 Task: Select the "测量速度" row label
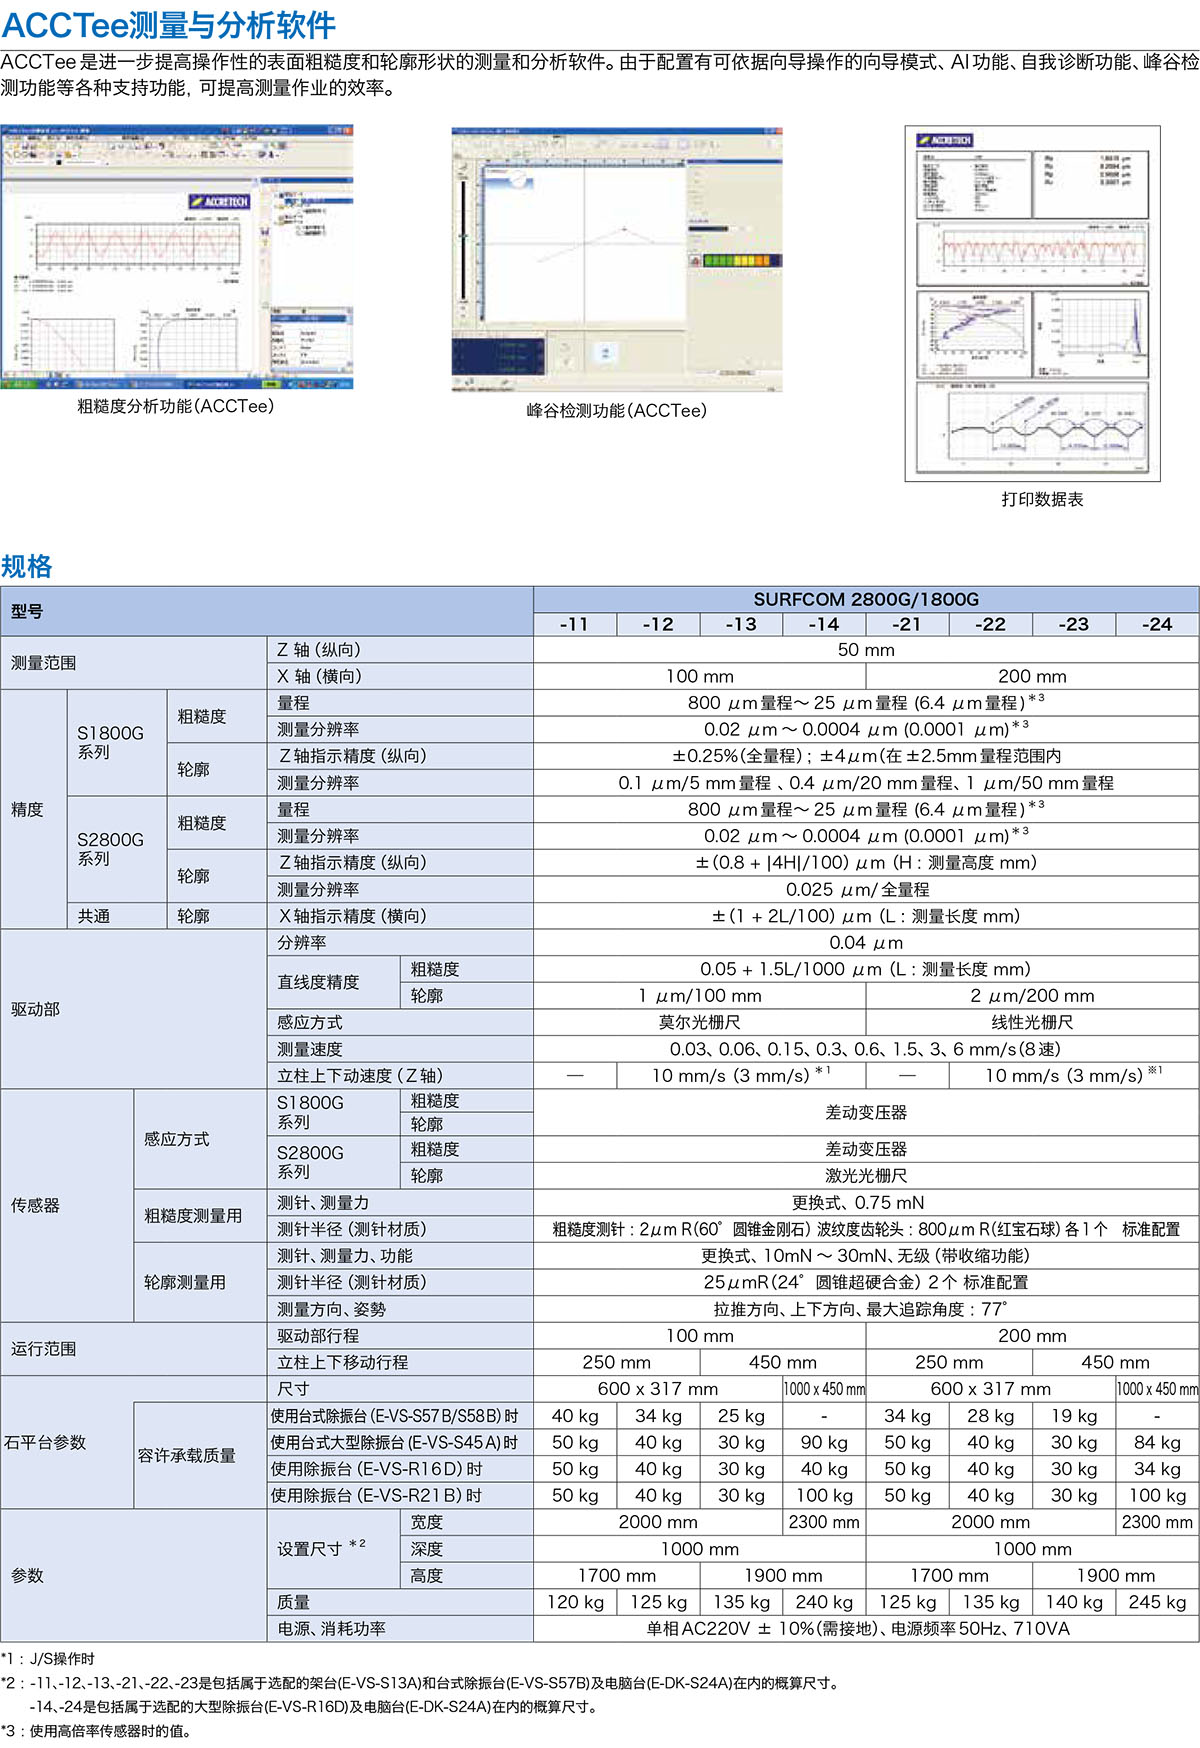[400, 1049]
